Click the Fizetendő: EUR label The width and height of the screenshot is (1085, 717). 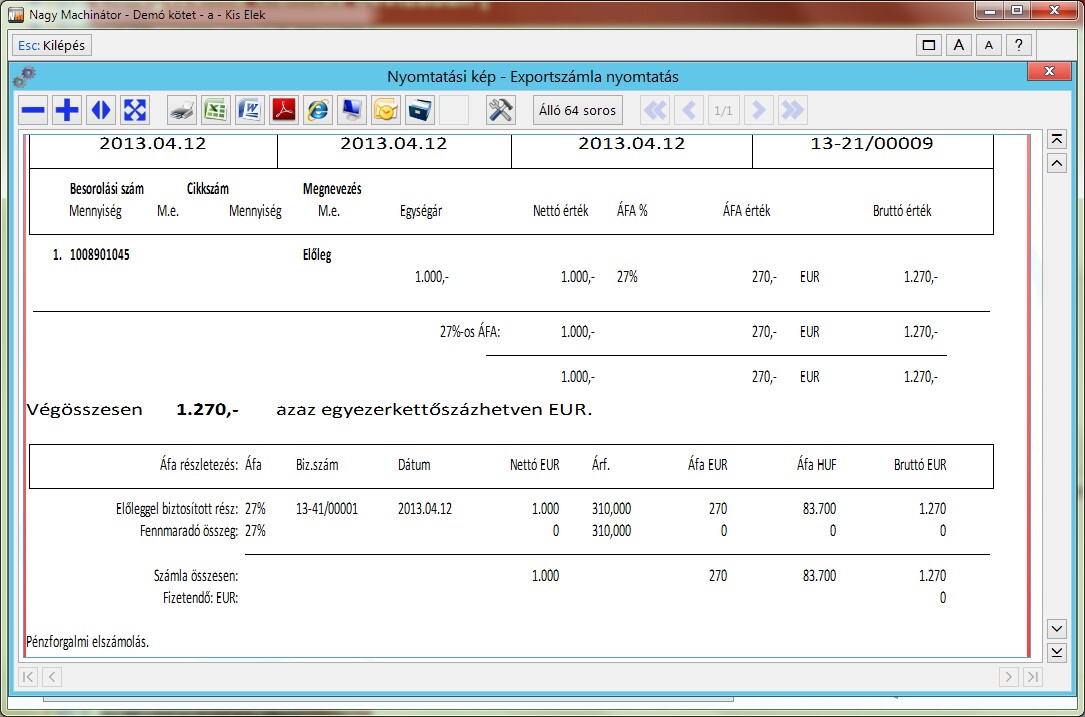(200, 598)
